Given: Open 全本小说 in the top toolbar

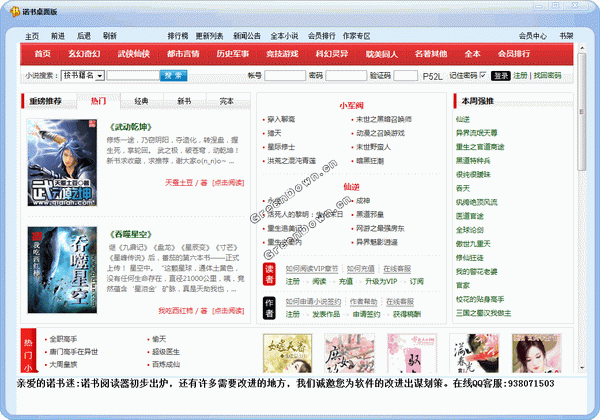Looking at the screenshot, I should pos(284,36).
